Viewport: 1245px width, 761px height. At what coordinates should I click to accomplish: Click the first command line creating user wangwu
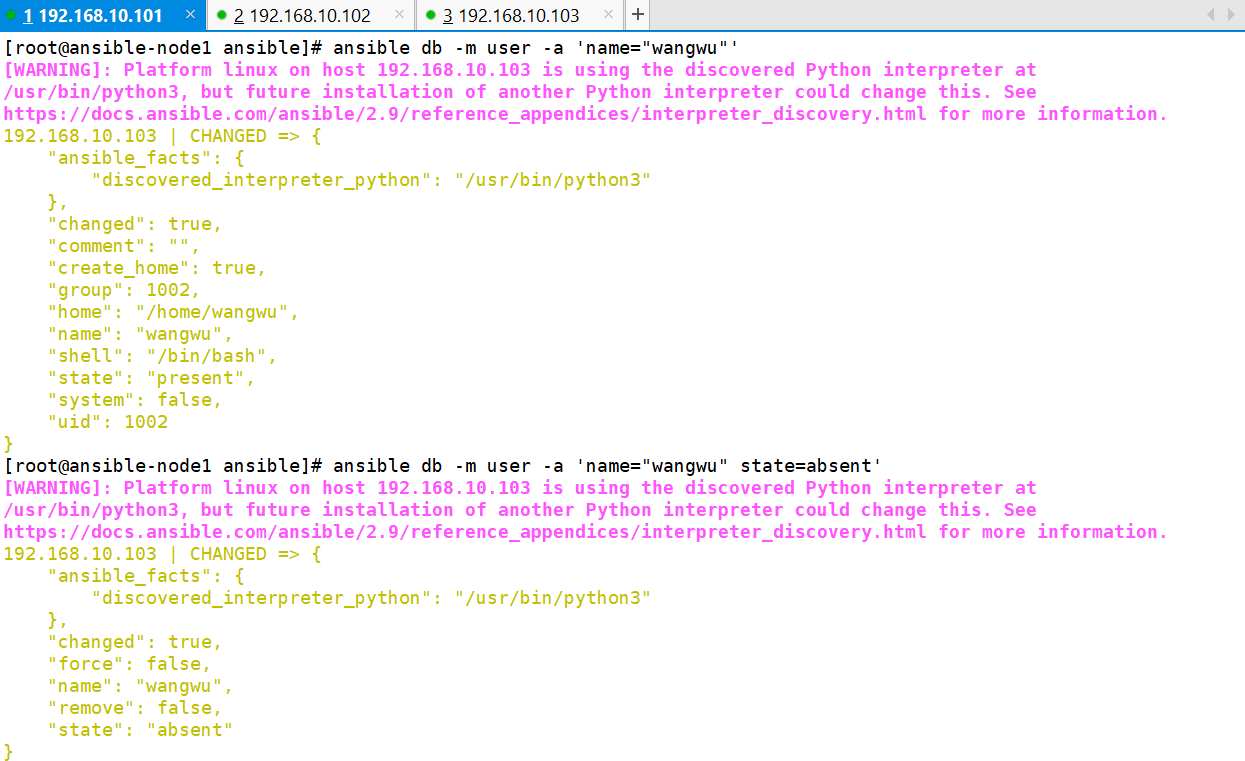(x=371, y=48)
